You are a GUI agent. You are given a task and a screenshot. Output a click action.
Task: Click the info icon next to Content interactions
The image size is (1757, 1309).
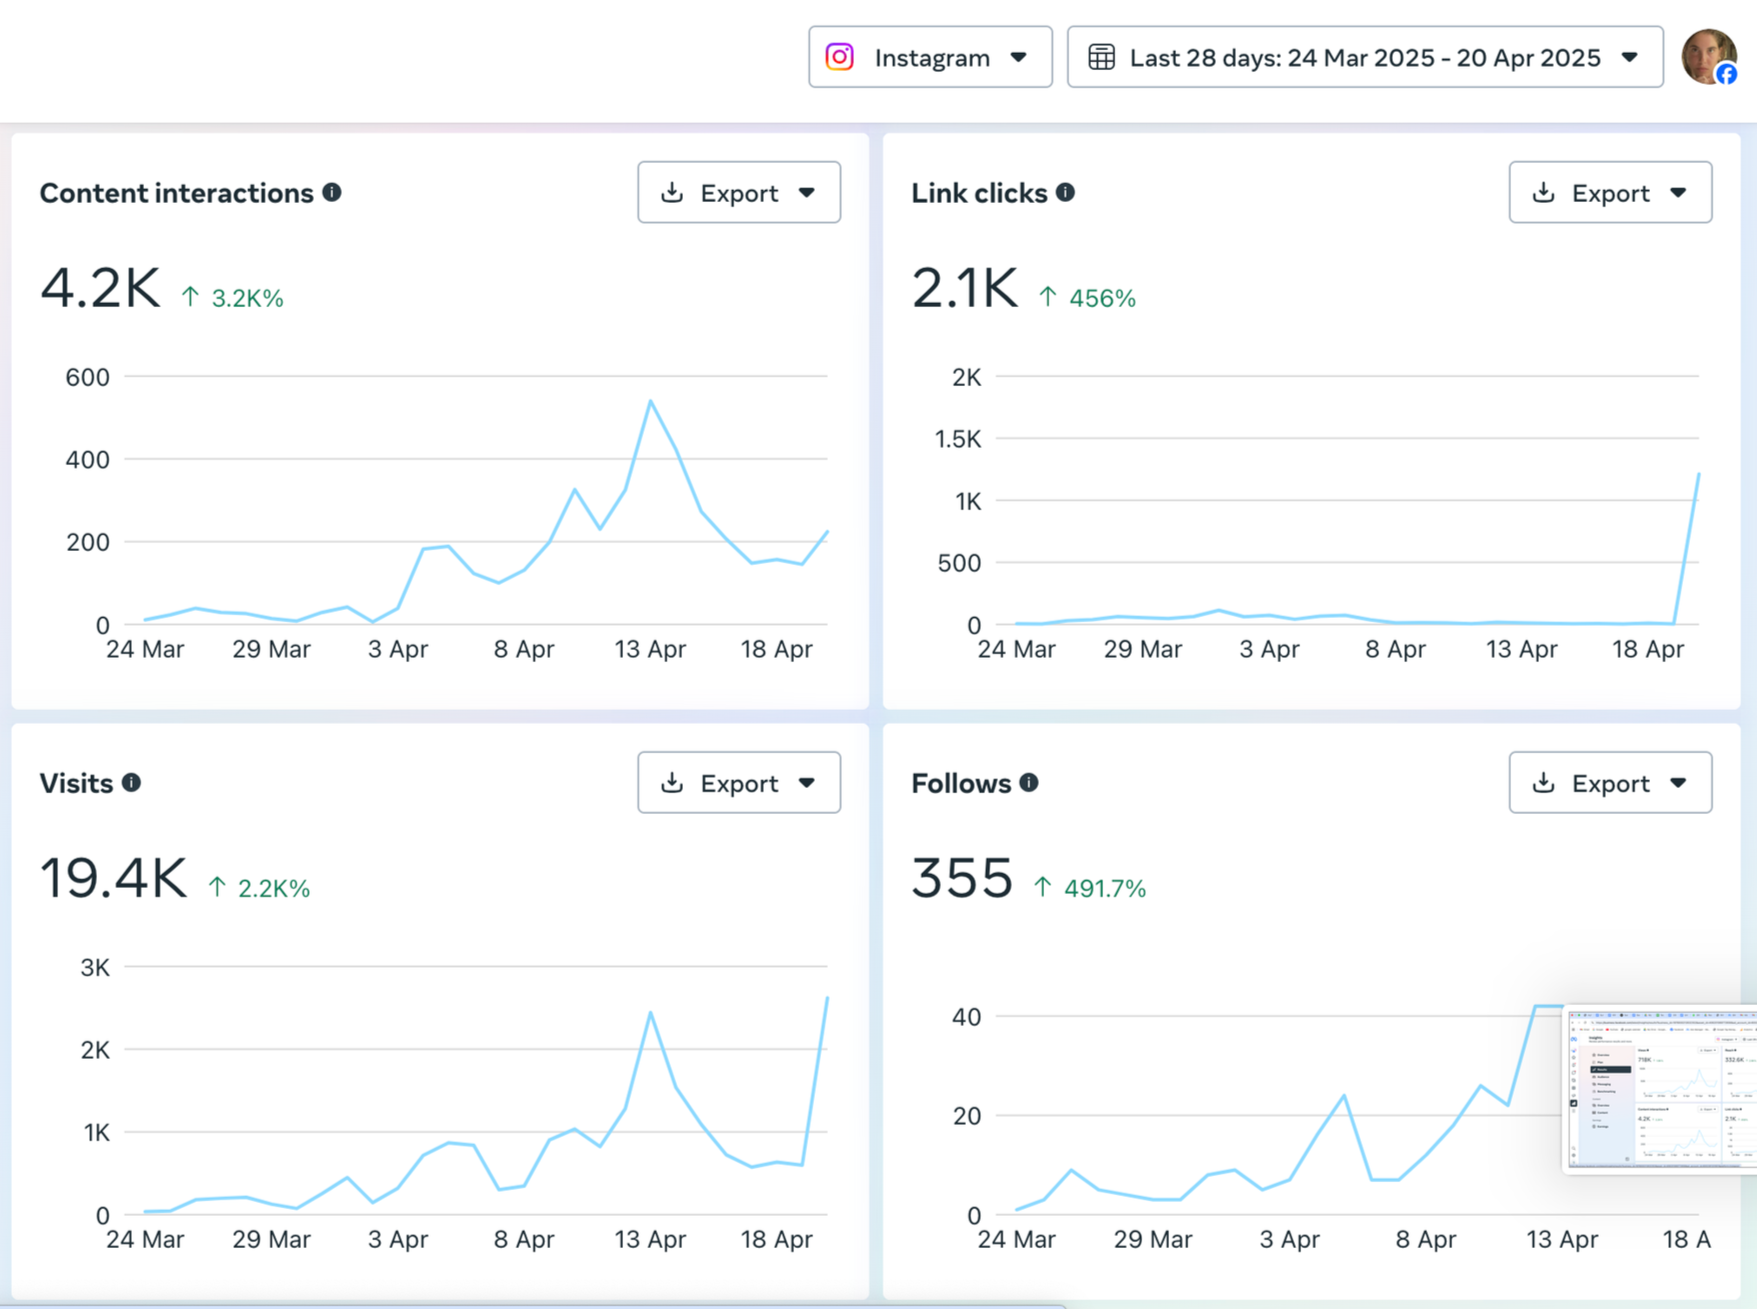coord(332,192)
